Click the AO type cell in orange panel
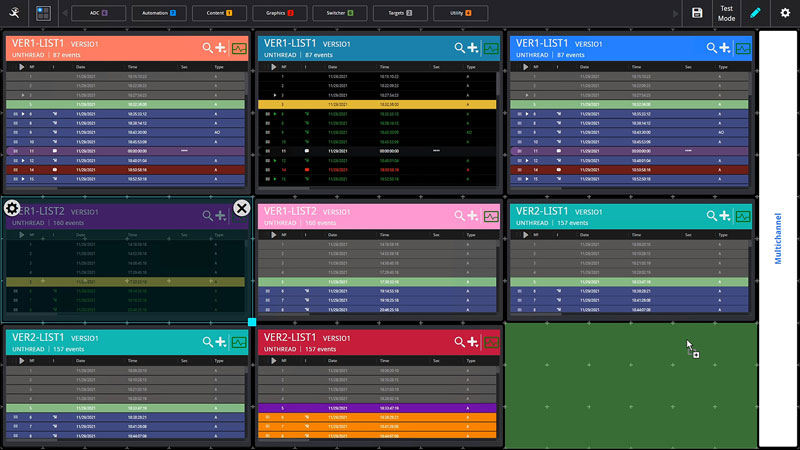The image size is (800, 450). click(217, 132)
